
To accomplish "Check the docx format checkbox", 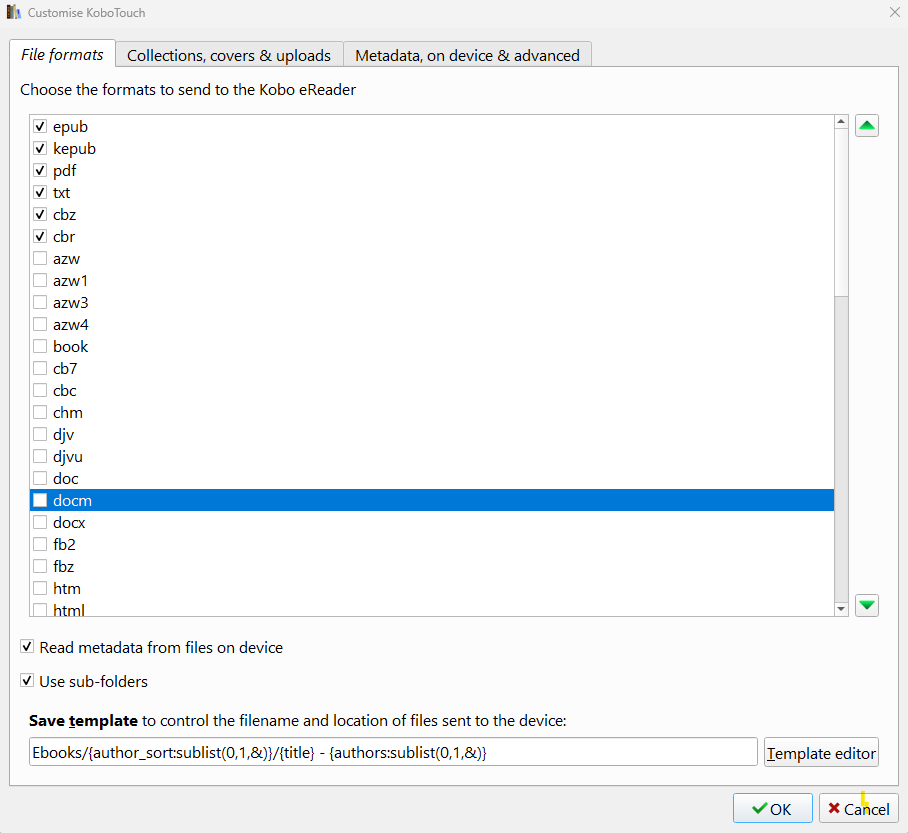I will 40,523.
